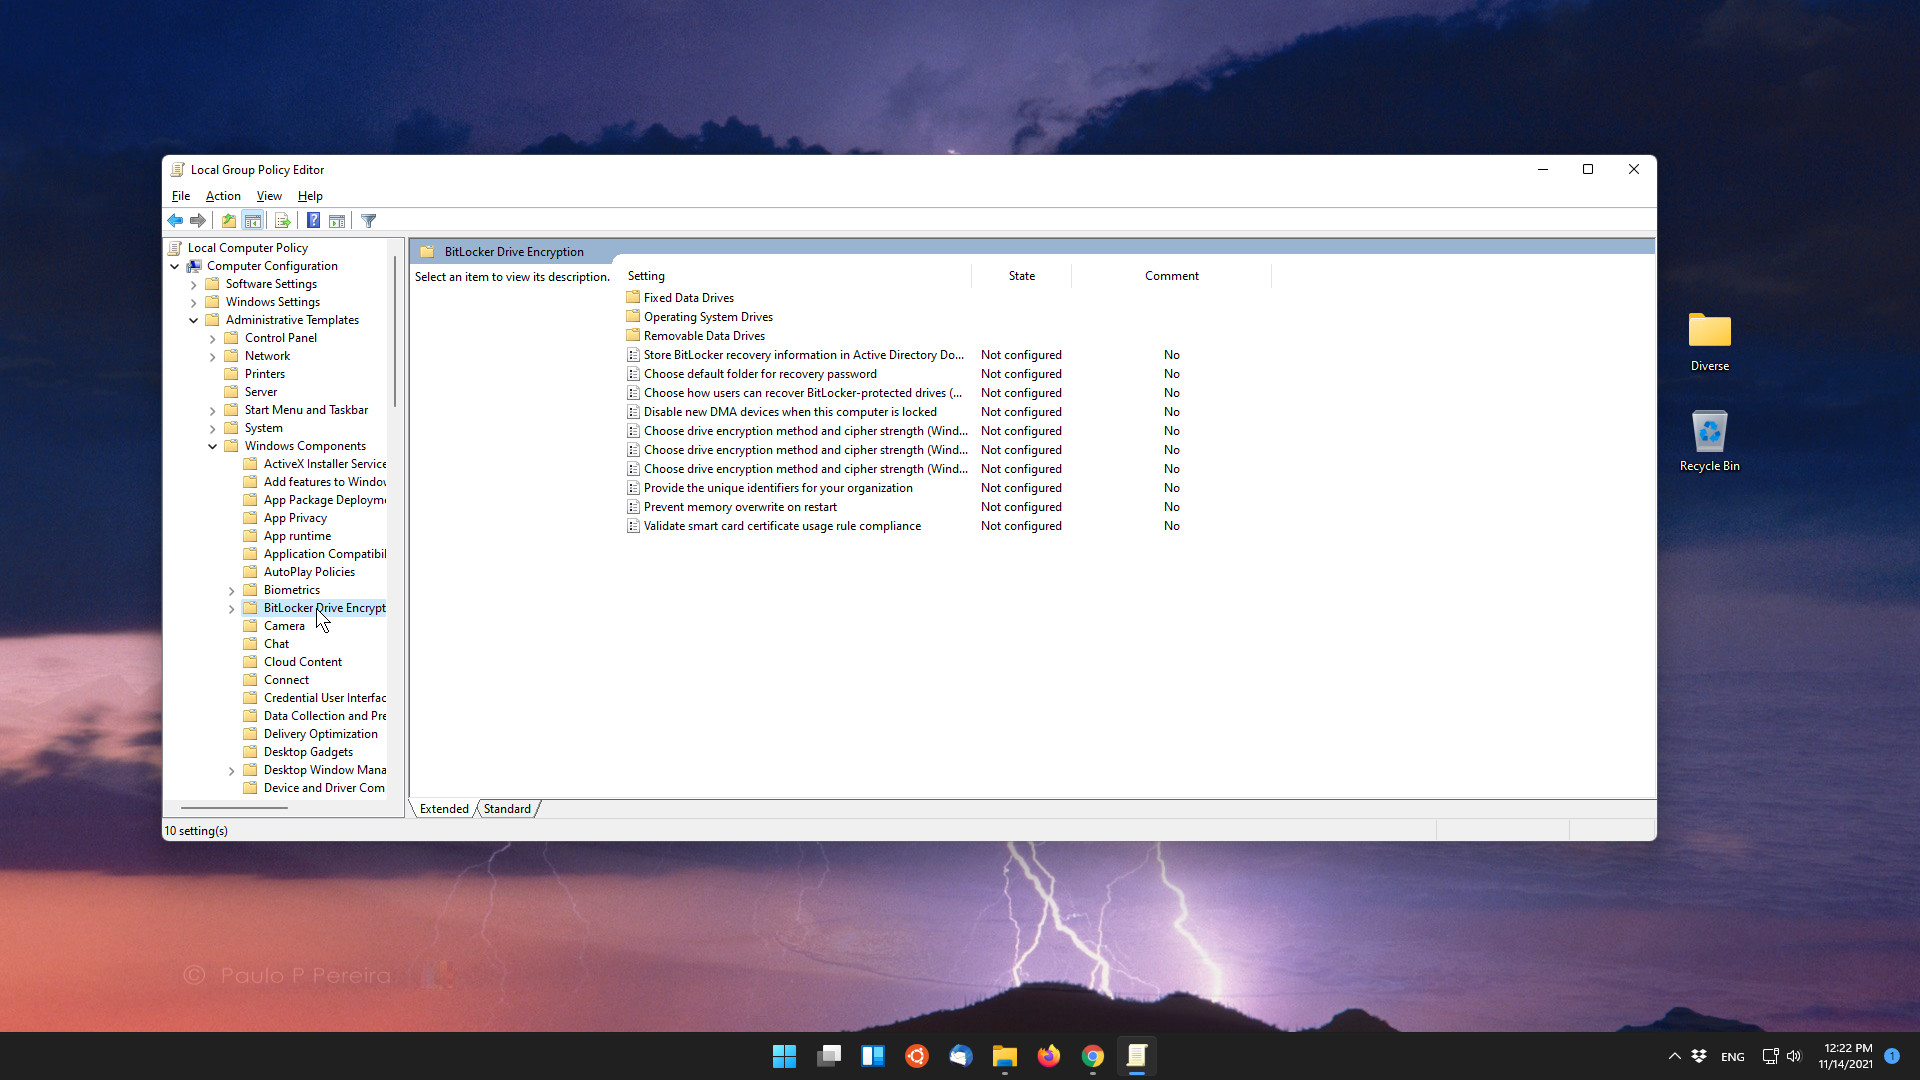Click the tree pane vertical scrollbar

(395, 330)
